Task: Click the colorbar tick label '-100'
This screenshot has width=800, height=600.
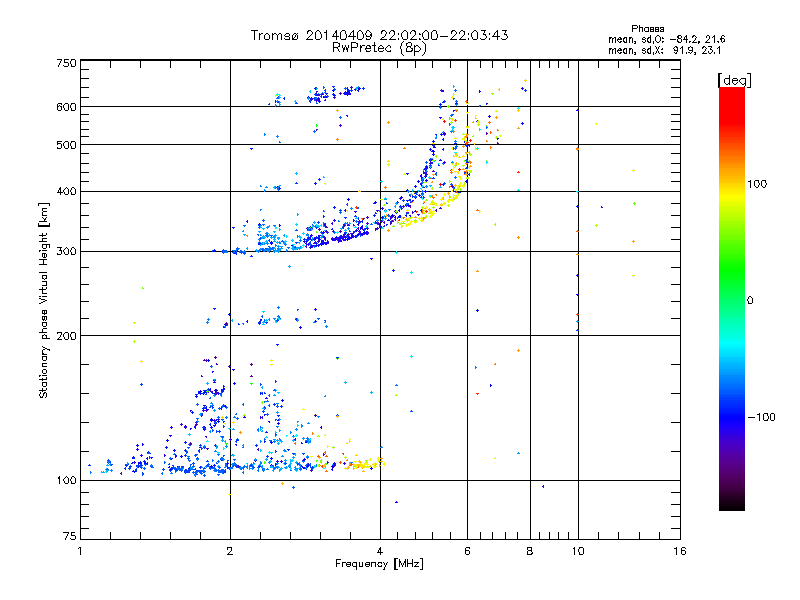Action: pyautogui.click(x=761, y=417)
